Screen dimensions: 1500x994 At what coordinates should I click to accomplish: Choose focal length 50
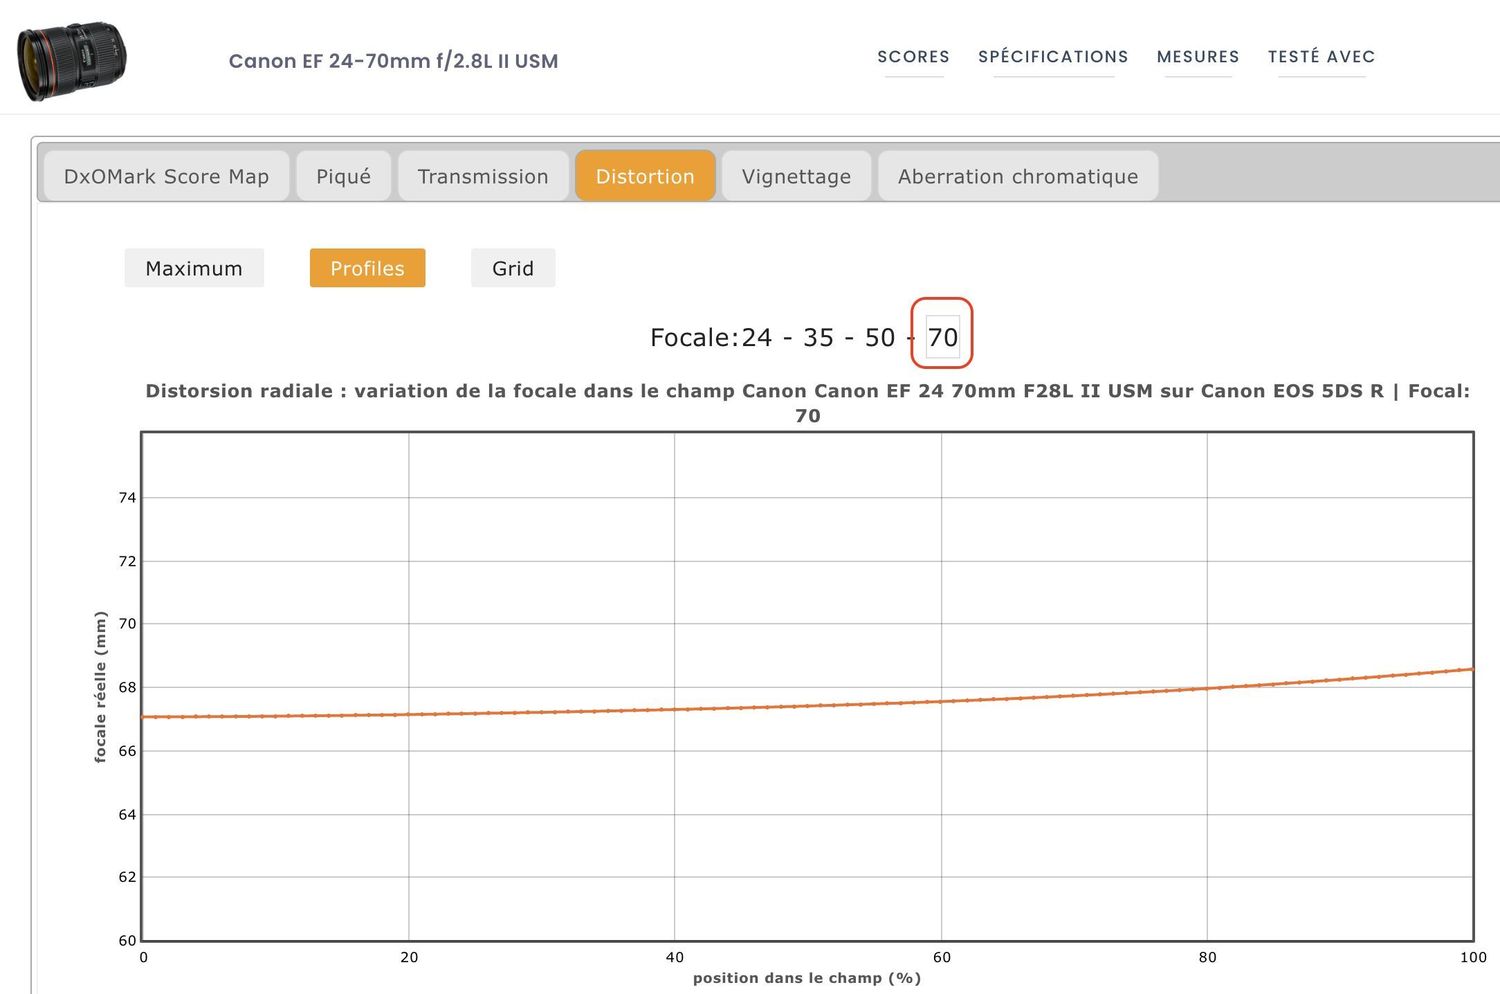[x=880, y=338]
